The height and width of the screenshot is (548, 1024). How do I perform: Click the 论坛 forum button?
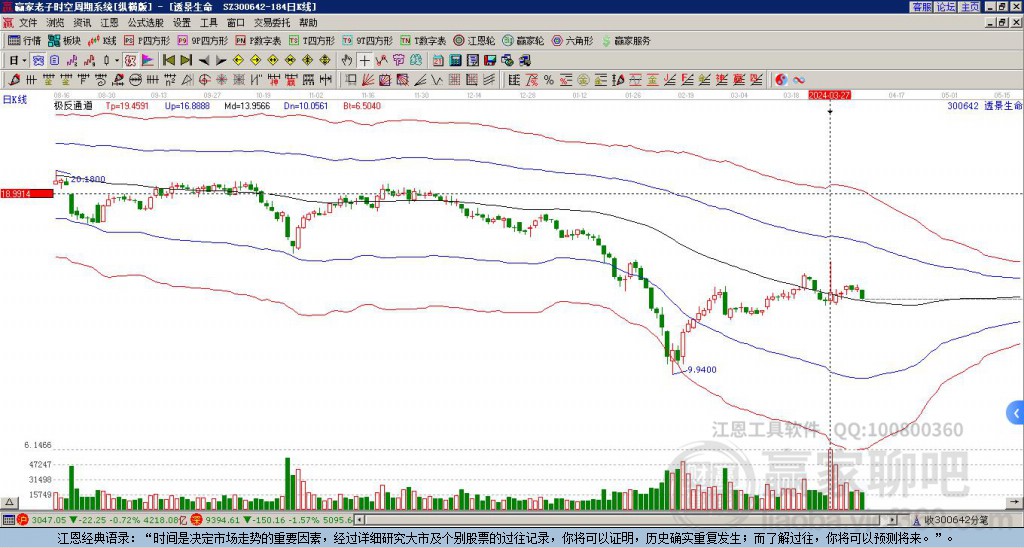click(x=946, y=7)
